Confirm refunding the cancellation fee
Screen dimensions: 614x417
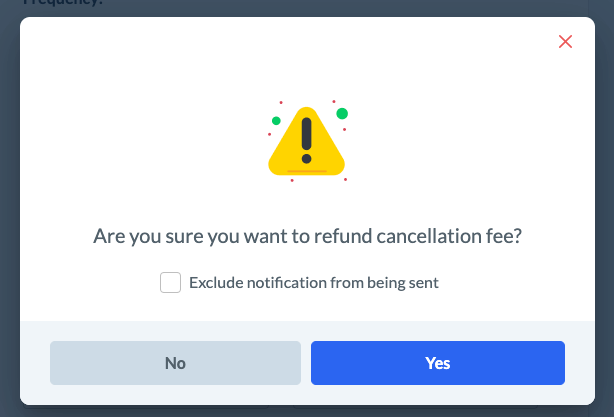(437, 363)
